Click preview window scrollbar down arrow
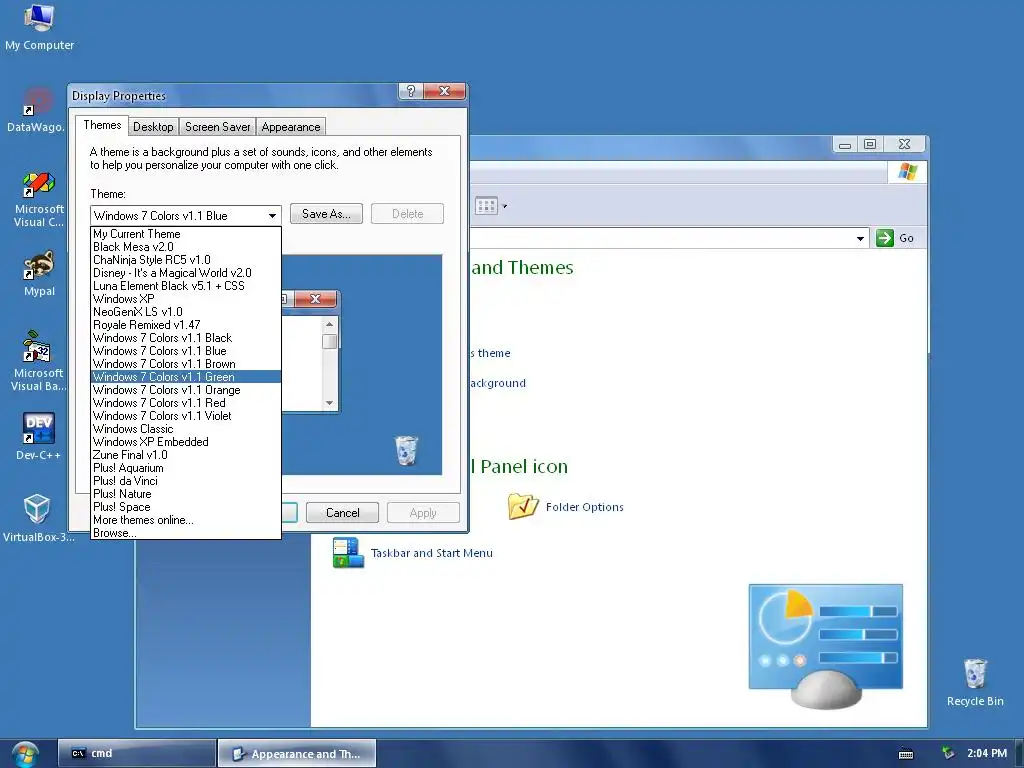This screenshot has height=768, width=1024. tap(330, 403)
